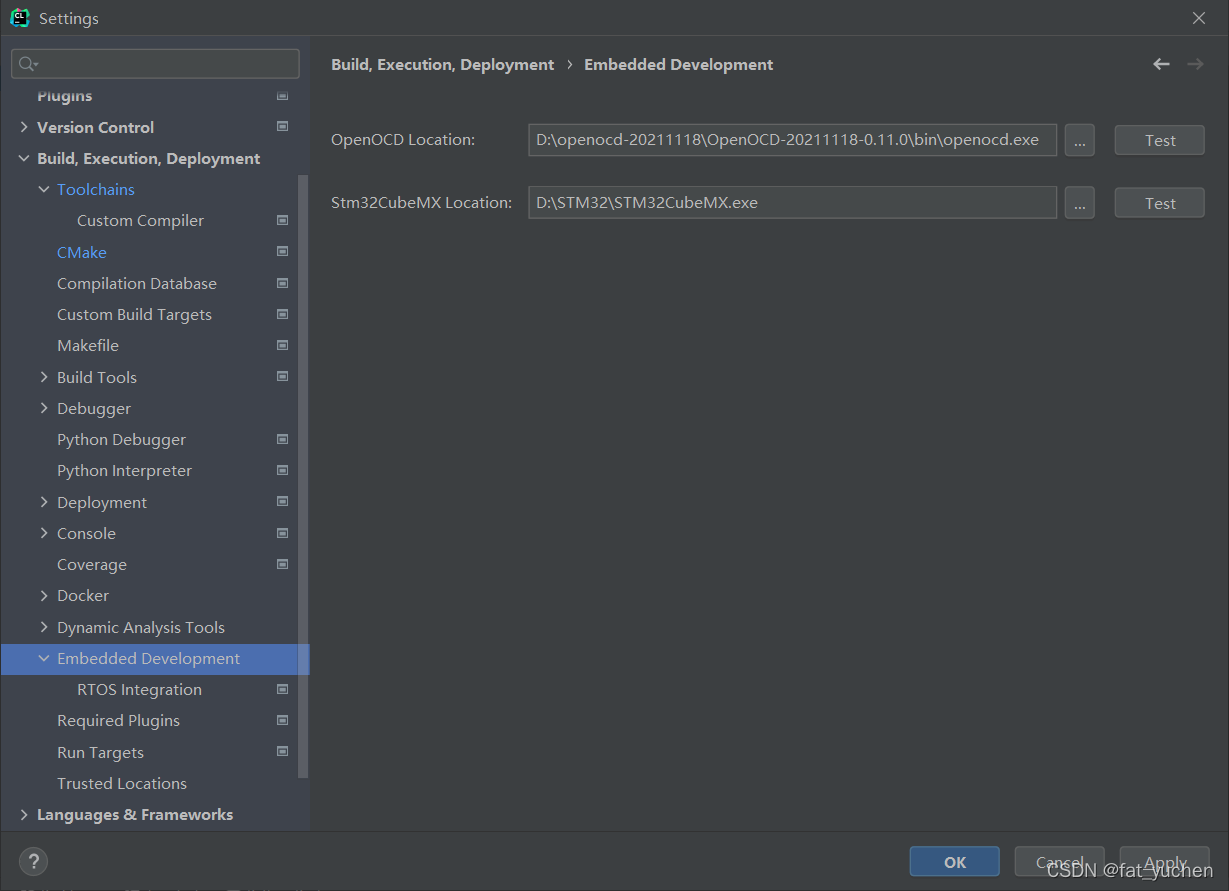Click the project-scope icon beside Python Interpreter
The image size is (1229, 891).
282,470
